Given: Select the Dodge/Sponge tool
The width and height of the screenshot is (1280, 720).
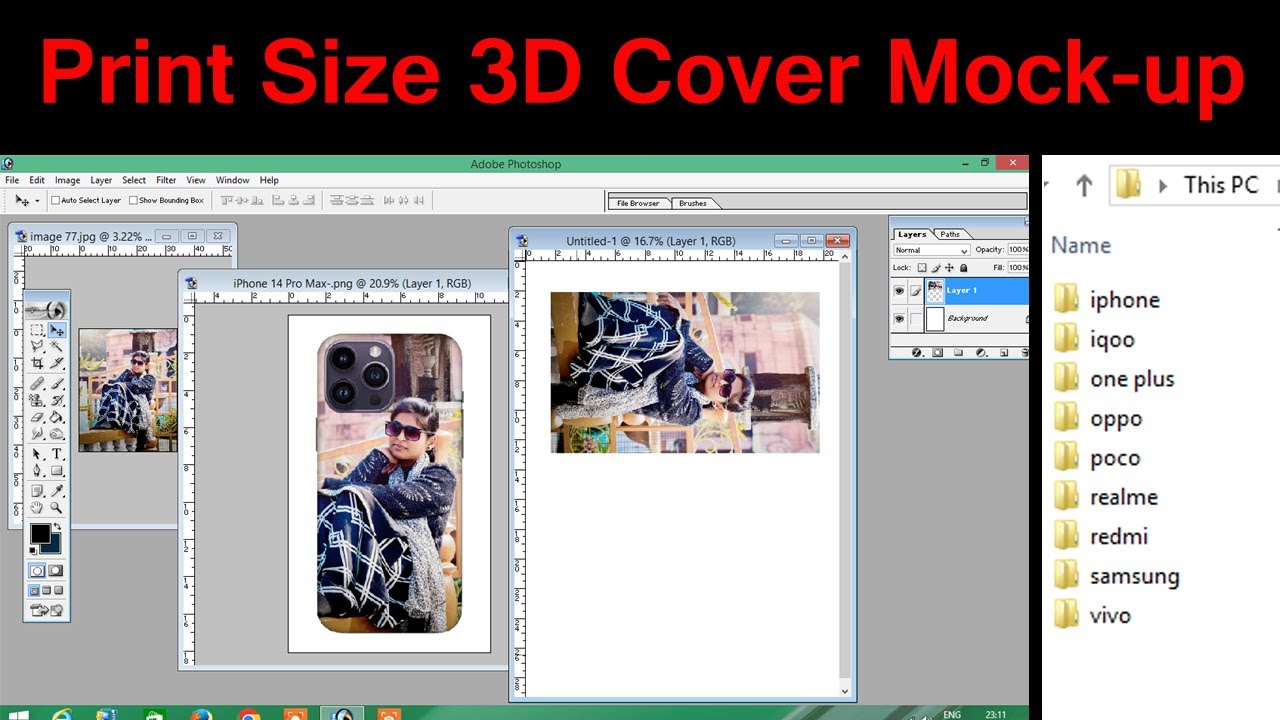Looking at the screenshot, I should pos(57,433).
